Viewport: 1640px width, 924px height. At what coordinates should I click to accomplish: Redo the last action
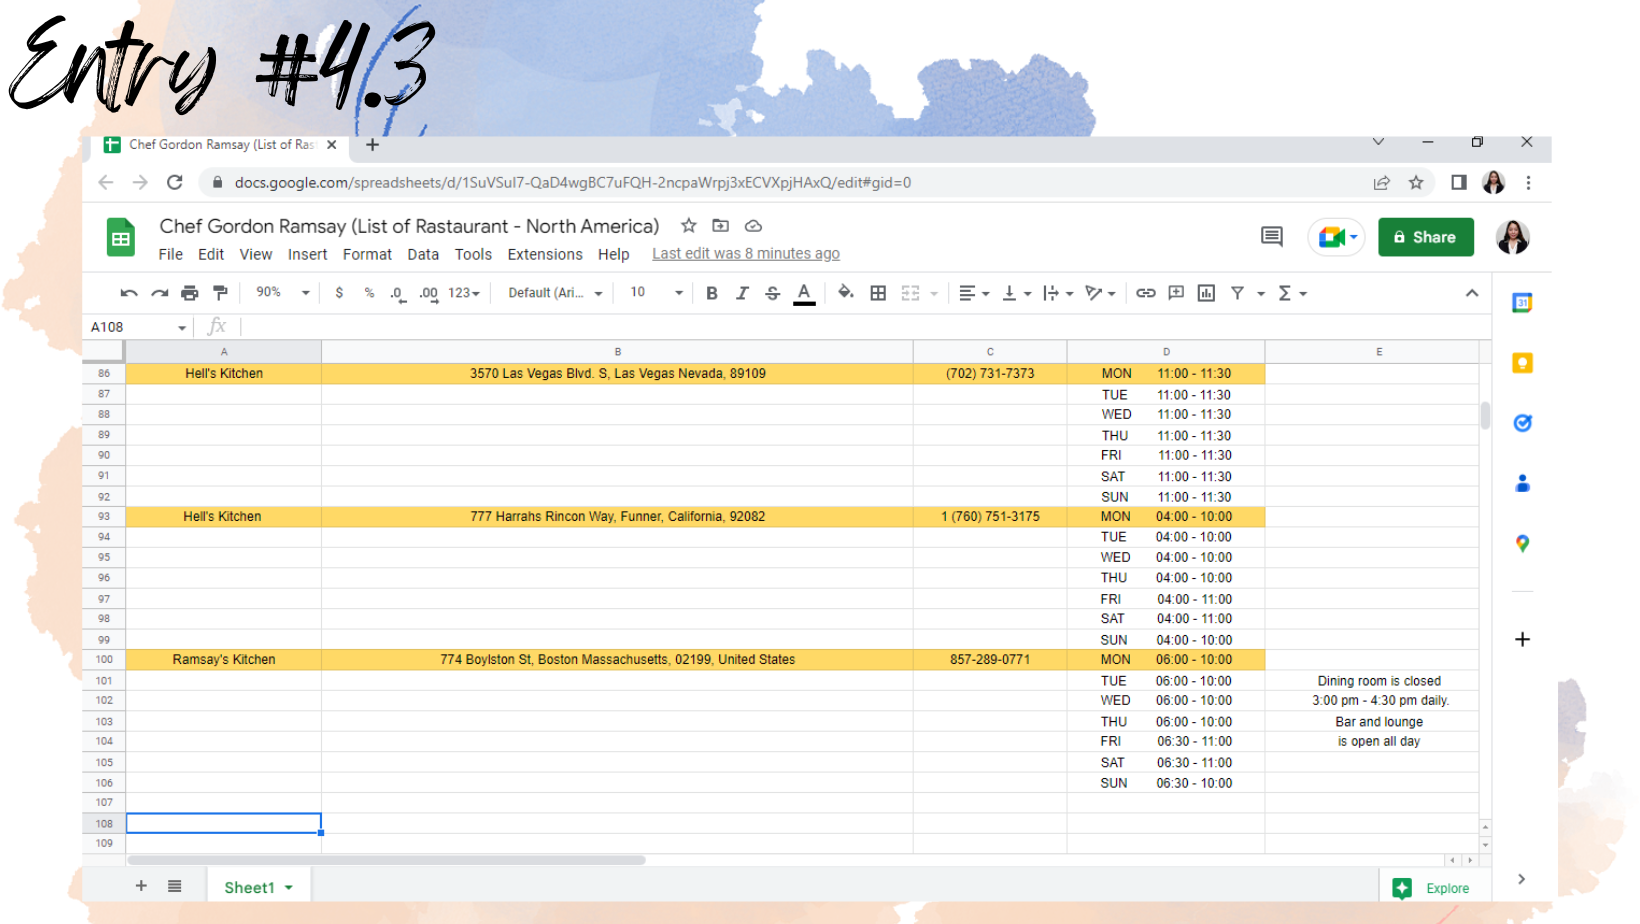click(x=160, y=293)
